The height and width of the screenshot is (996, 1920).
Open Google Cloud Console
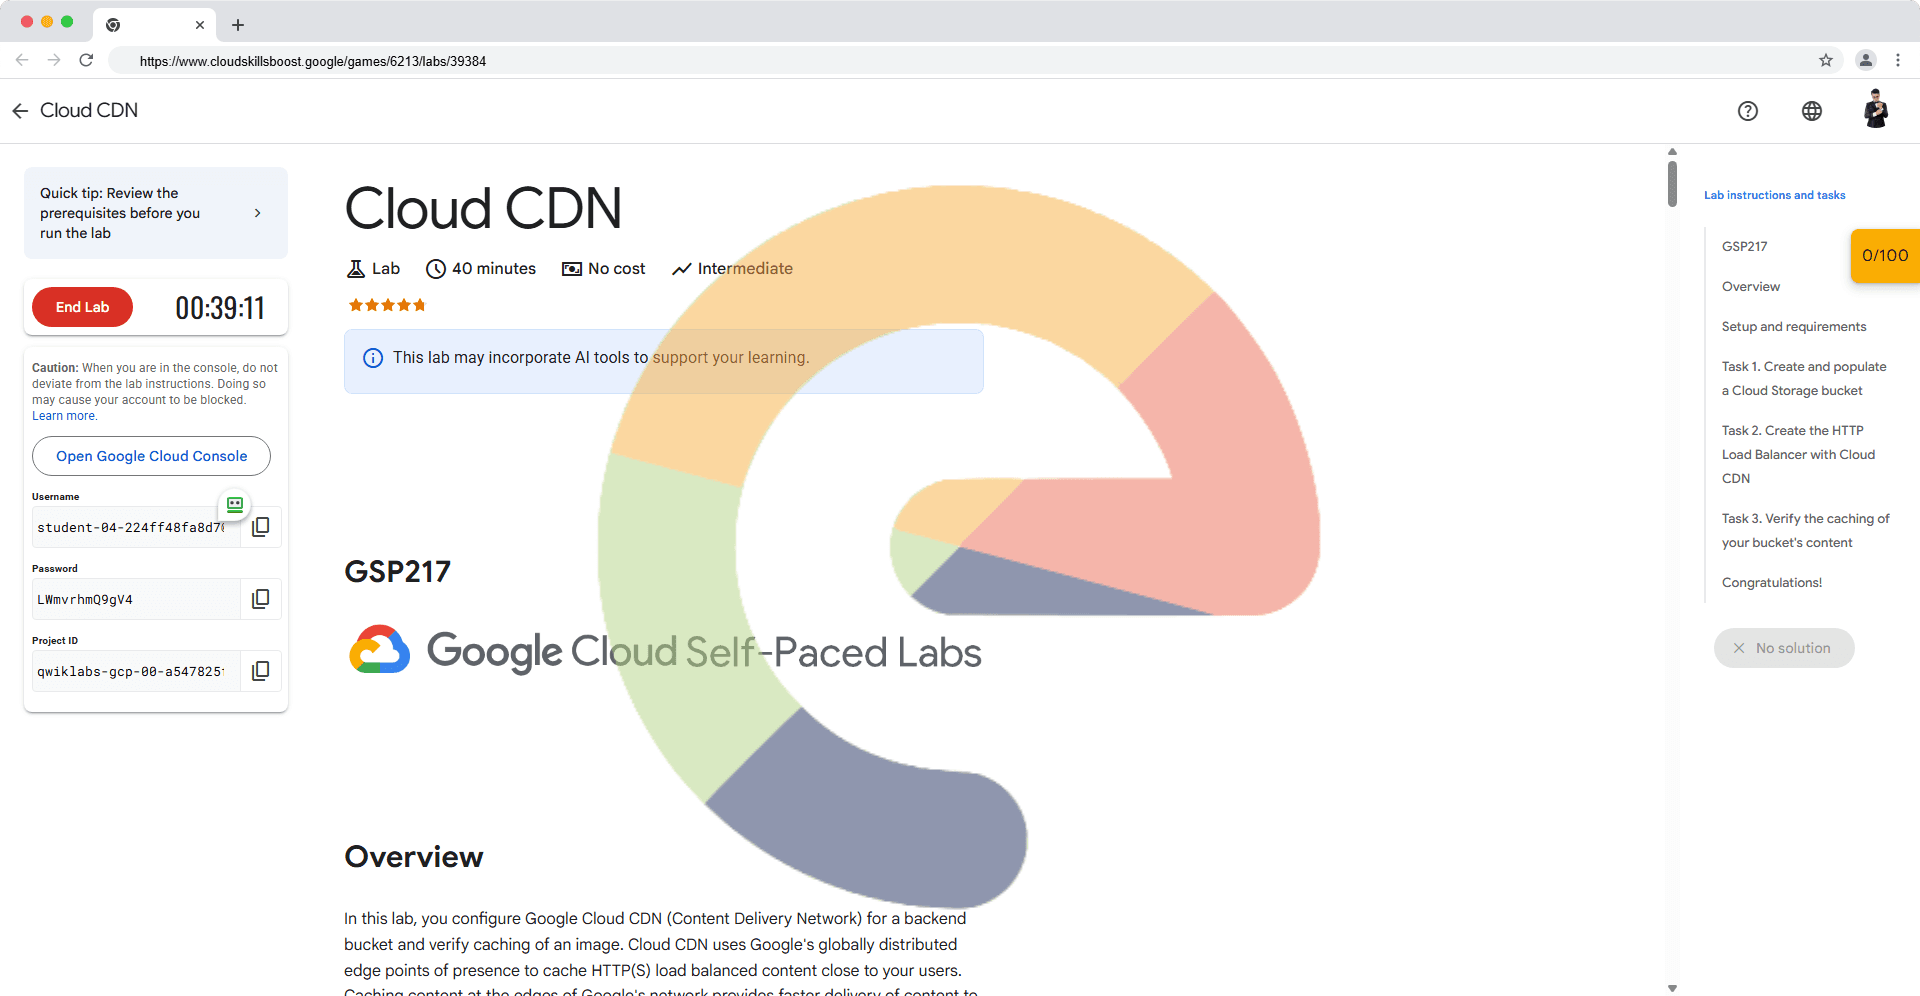(151, 456)
